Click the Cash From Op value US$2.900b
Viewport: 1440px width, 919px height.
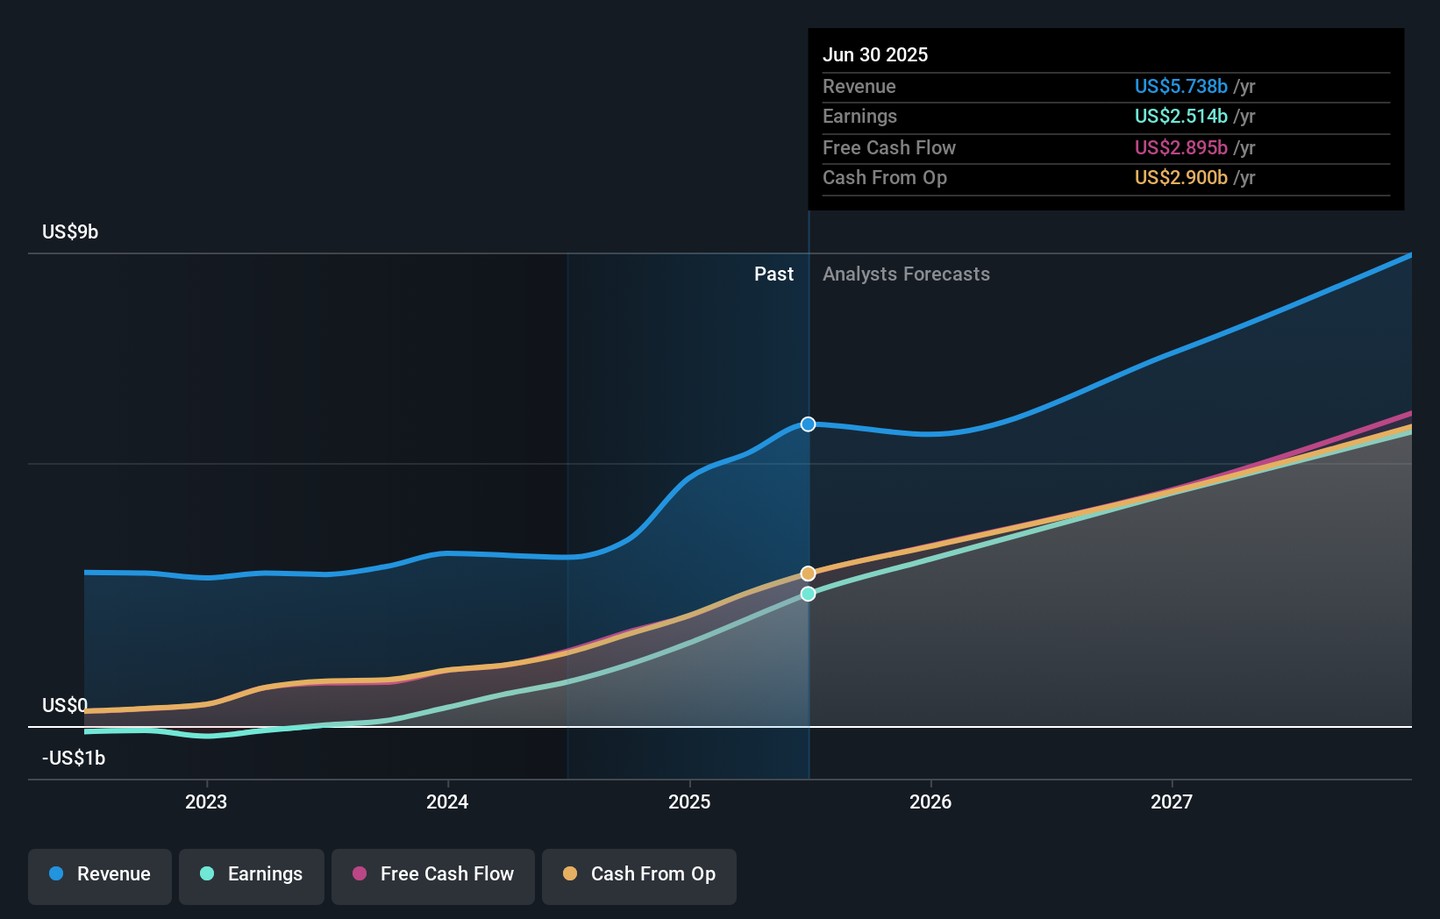(x=1181, y=178)
